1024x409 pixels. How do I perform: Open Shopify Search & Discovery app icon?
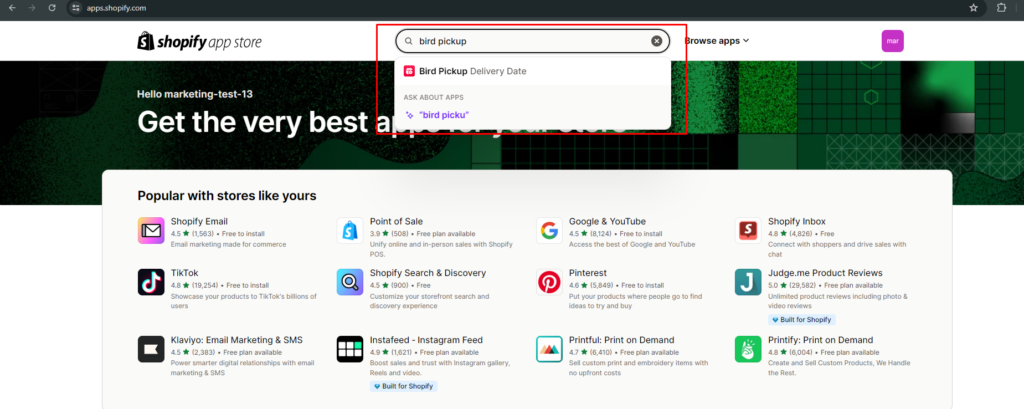[x=350, y=282]
